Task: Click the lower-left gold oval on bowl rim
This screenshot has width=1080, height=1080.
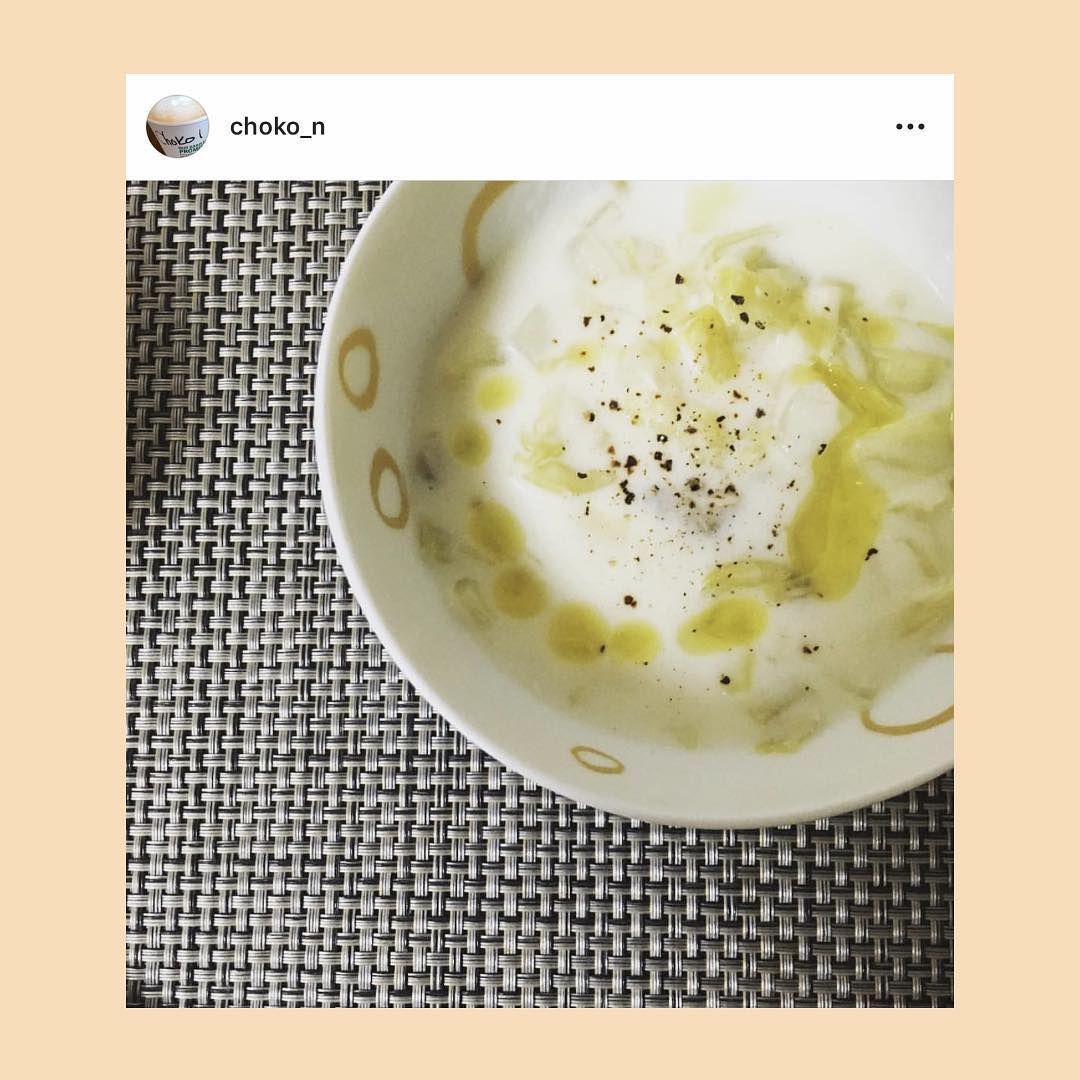Action: (x=390, y=488)
